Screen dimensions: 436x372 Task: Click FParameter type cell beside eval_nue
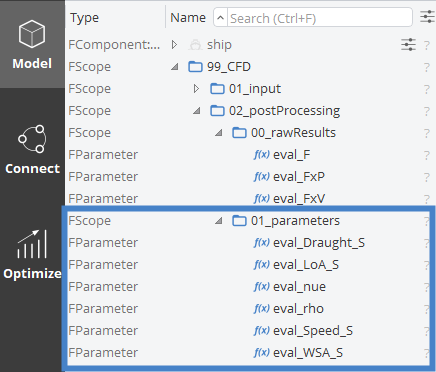(x=103, y=287)
